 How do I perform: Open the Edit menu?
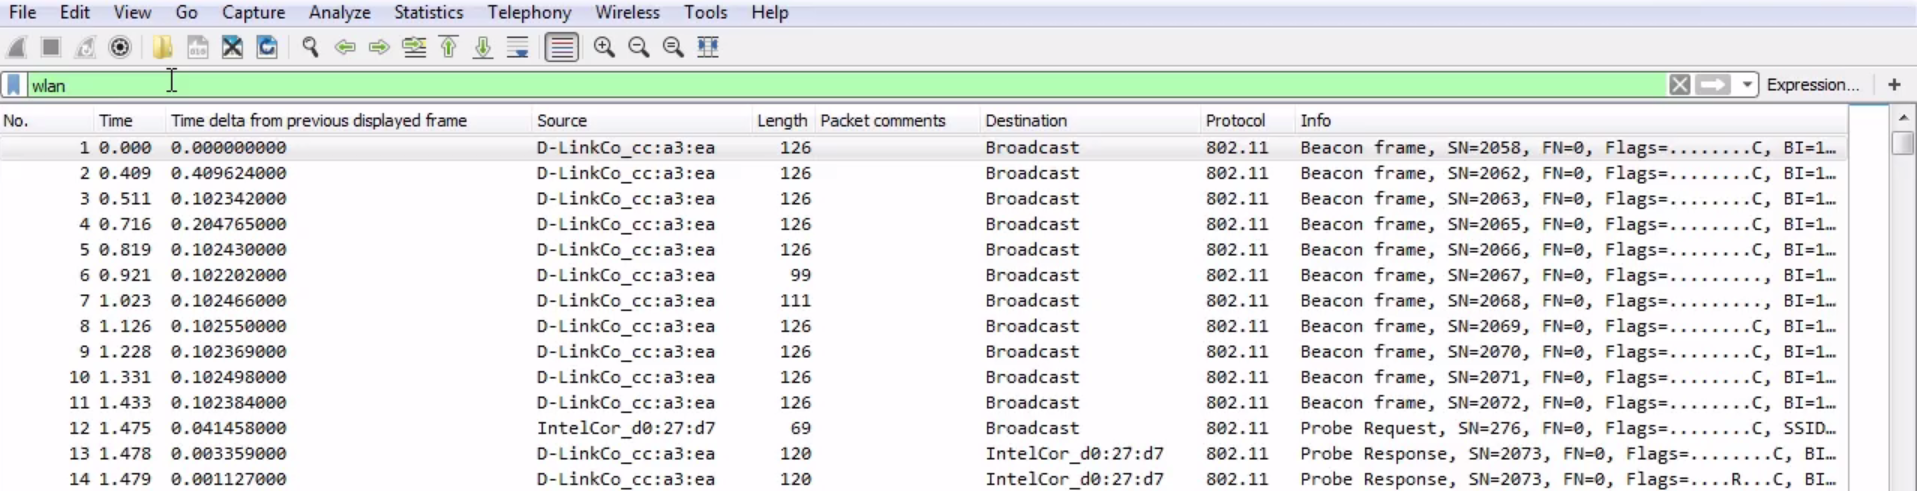[x=74, y=13]
